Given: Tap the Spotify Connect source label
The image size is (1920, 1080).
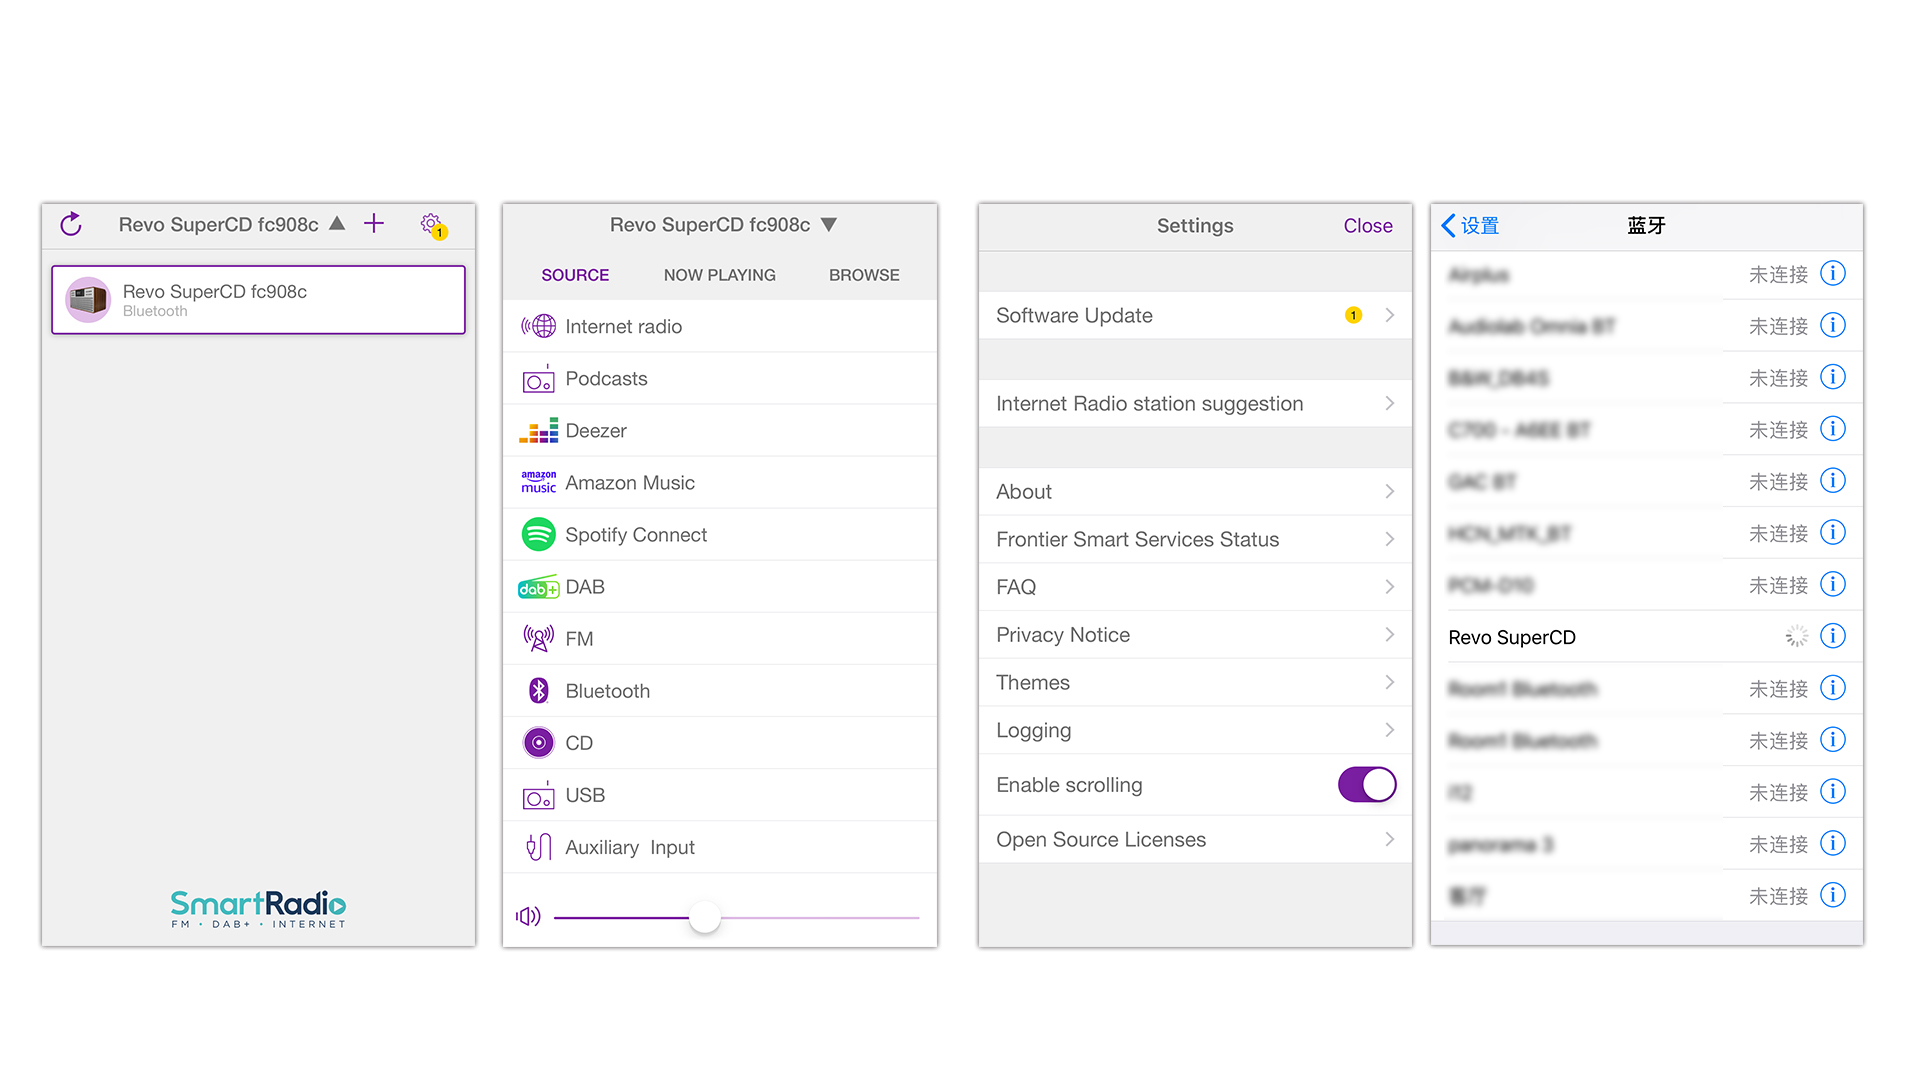Looking at the screenshot, I should [x=636, y=535].
